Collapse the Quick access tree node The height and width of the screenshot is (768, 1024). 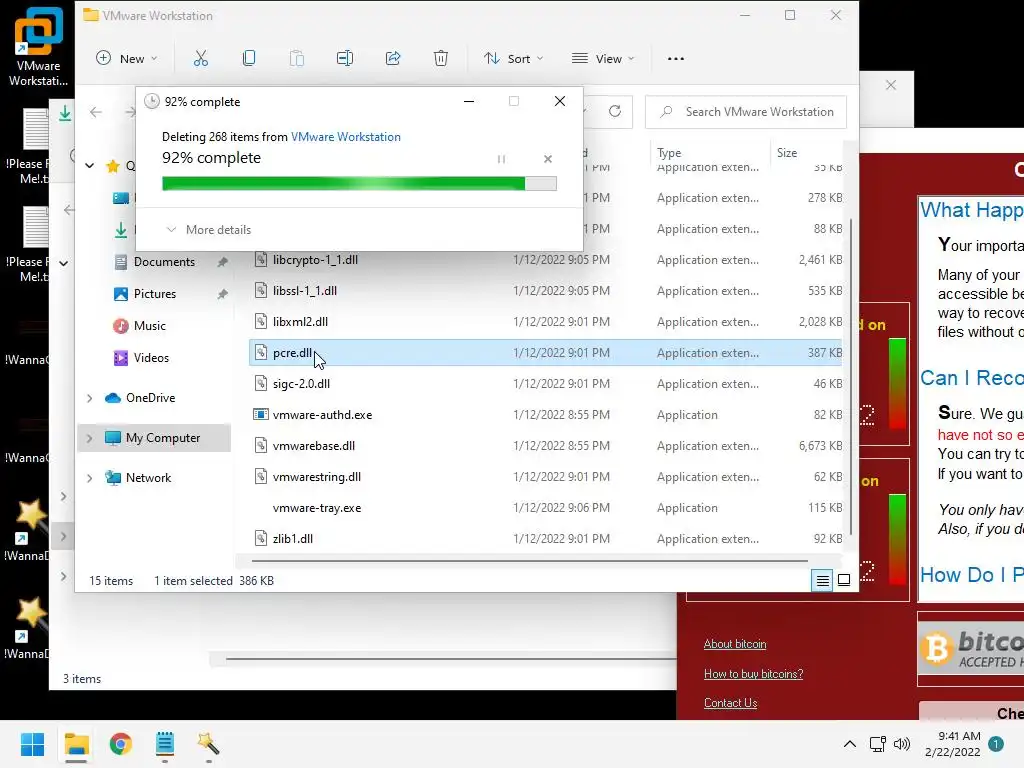pos(89,165)
